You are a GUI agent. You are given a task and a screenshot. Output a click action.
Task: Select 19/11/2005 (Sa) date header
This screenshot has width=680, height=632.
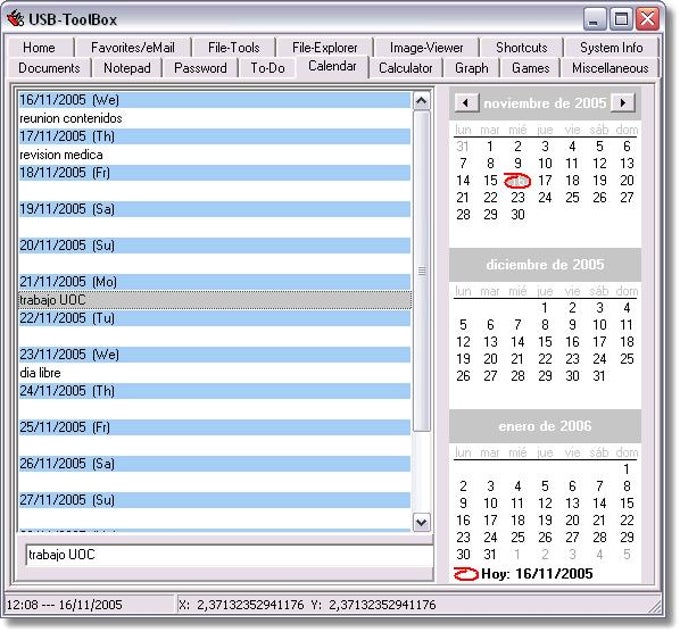214,209
